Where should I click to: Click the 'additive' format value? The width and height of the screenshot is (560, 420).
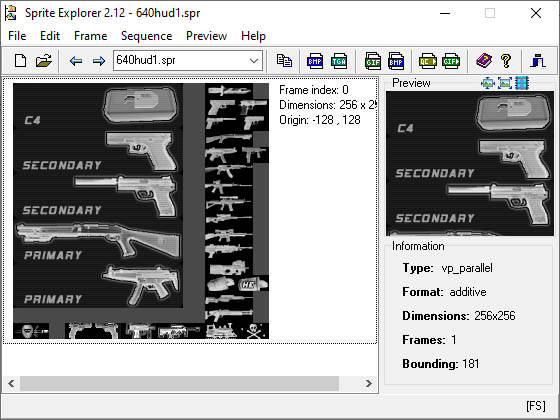[468, 292]
